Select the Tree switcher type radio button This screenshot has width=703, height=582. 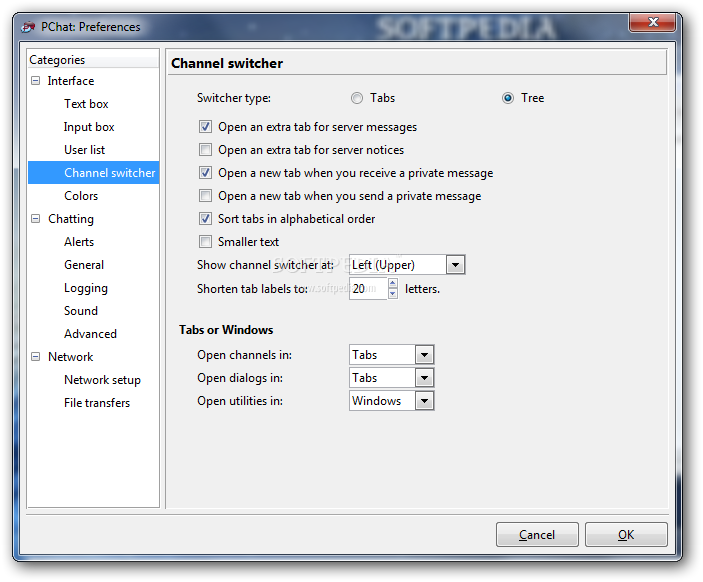(508, 98)
